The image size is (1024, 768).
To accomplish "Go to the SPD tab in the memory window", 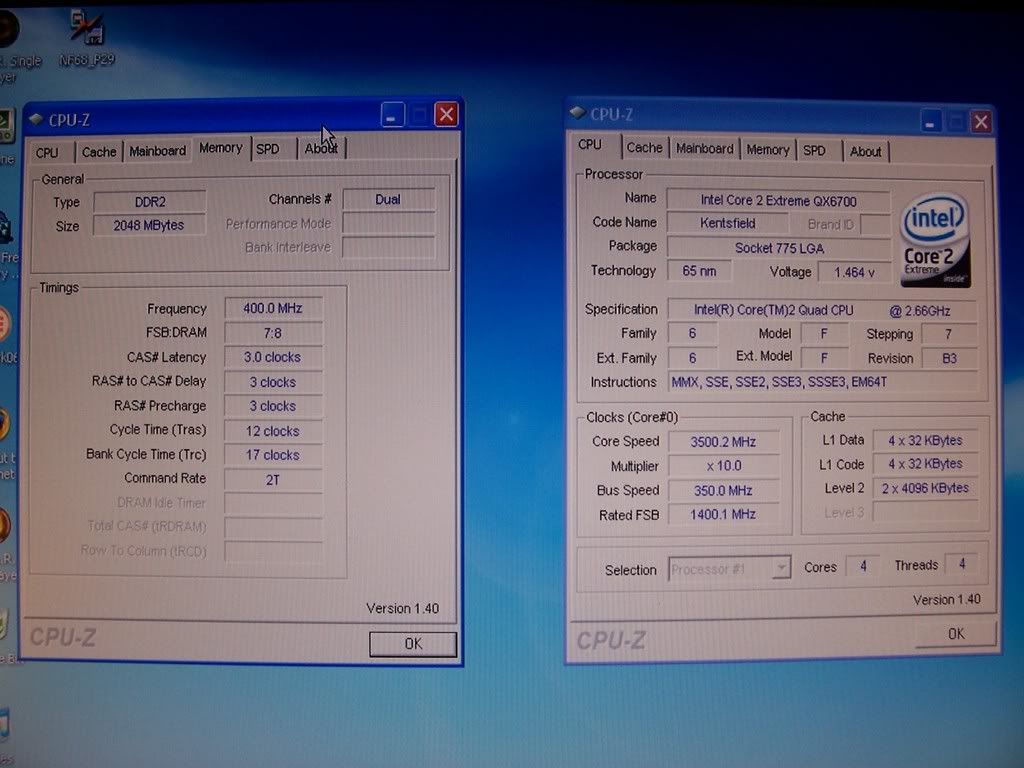I will pyautogui.click(x=268, y=149).
